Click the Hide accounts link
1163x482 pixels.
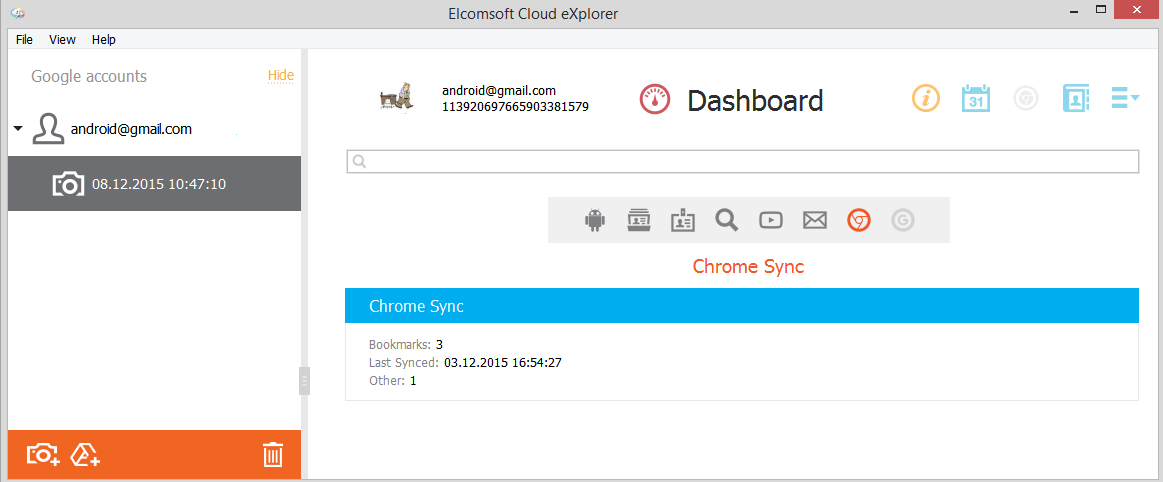pos(280,76)
